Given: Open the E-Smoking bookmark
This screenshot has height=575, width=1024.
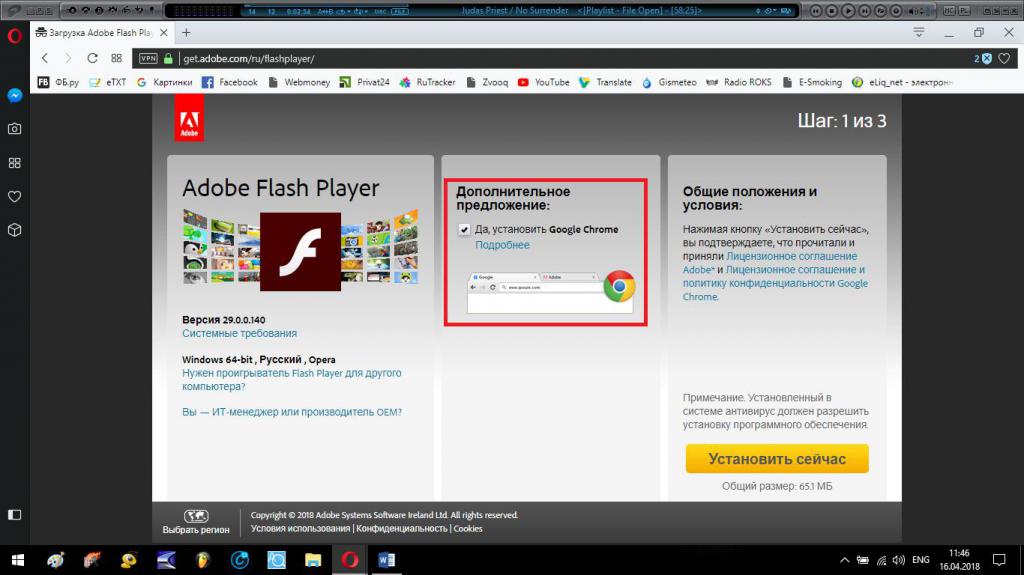Looking at the screenshot, I should pos(812,82).
